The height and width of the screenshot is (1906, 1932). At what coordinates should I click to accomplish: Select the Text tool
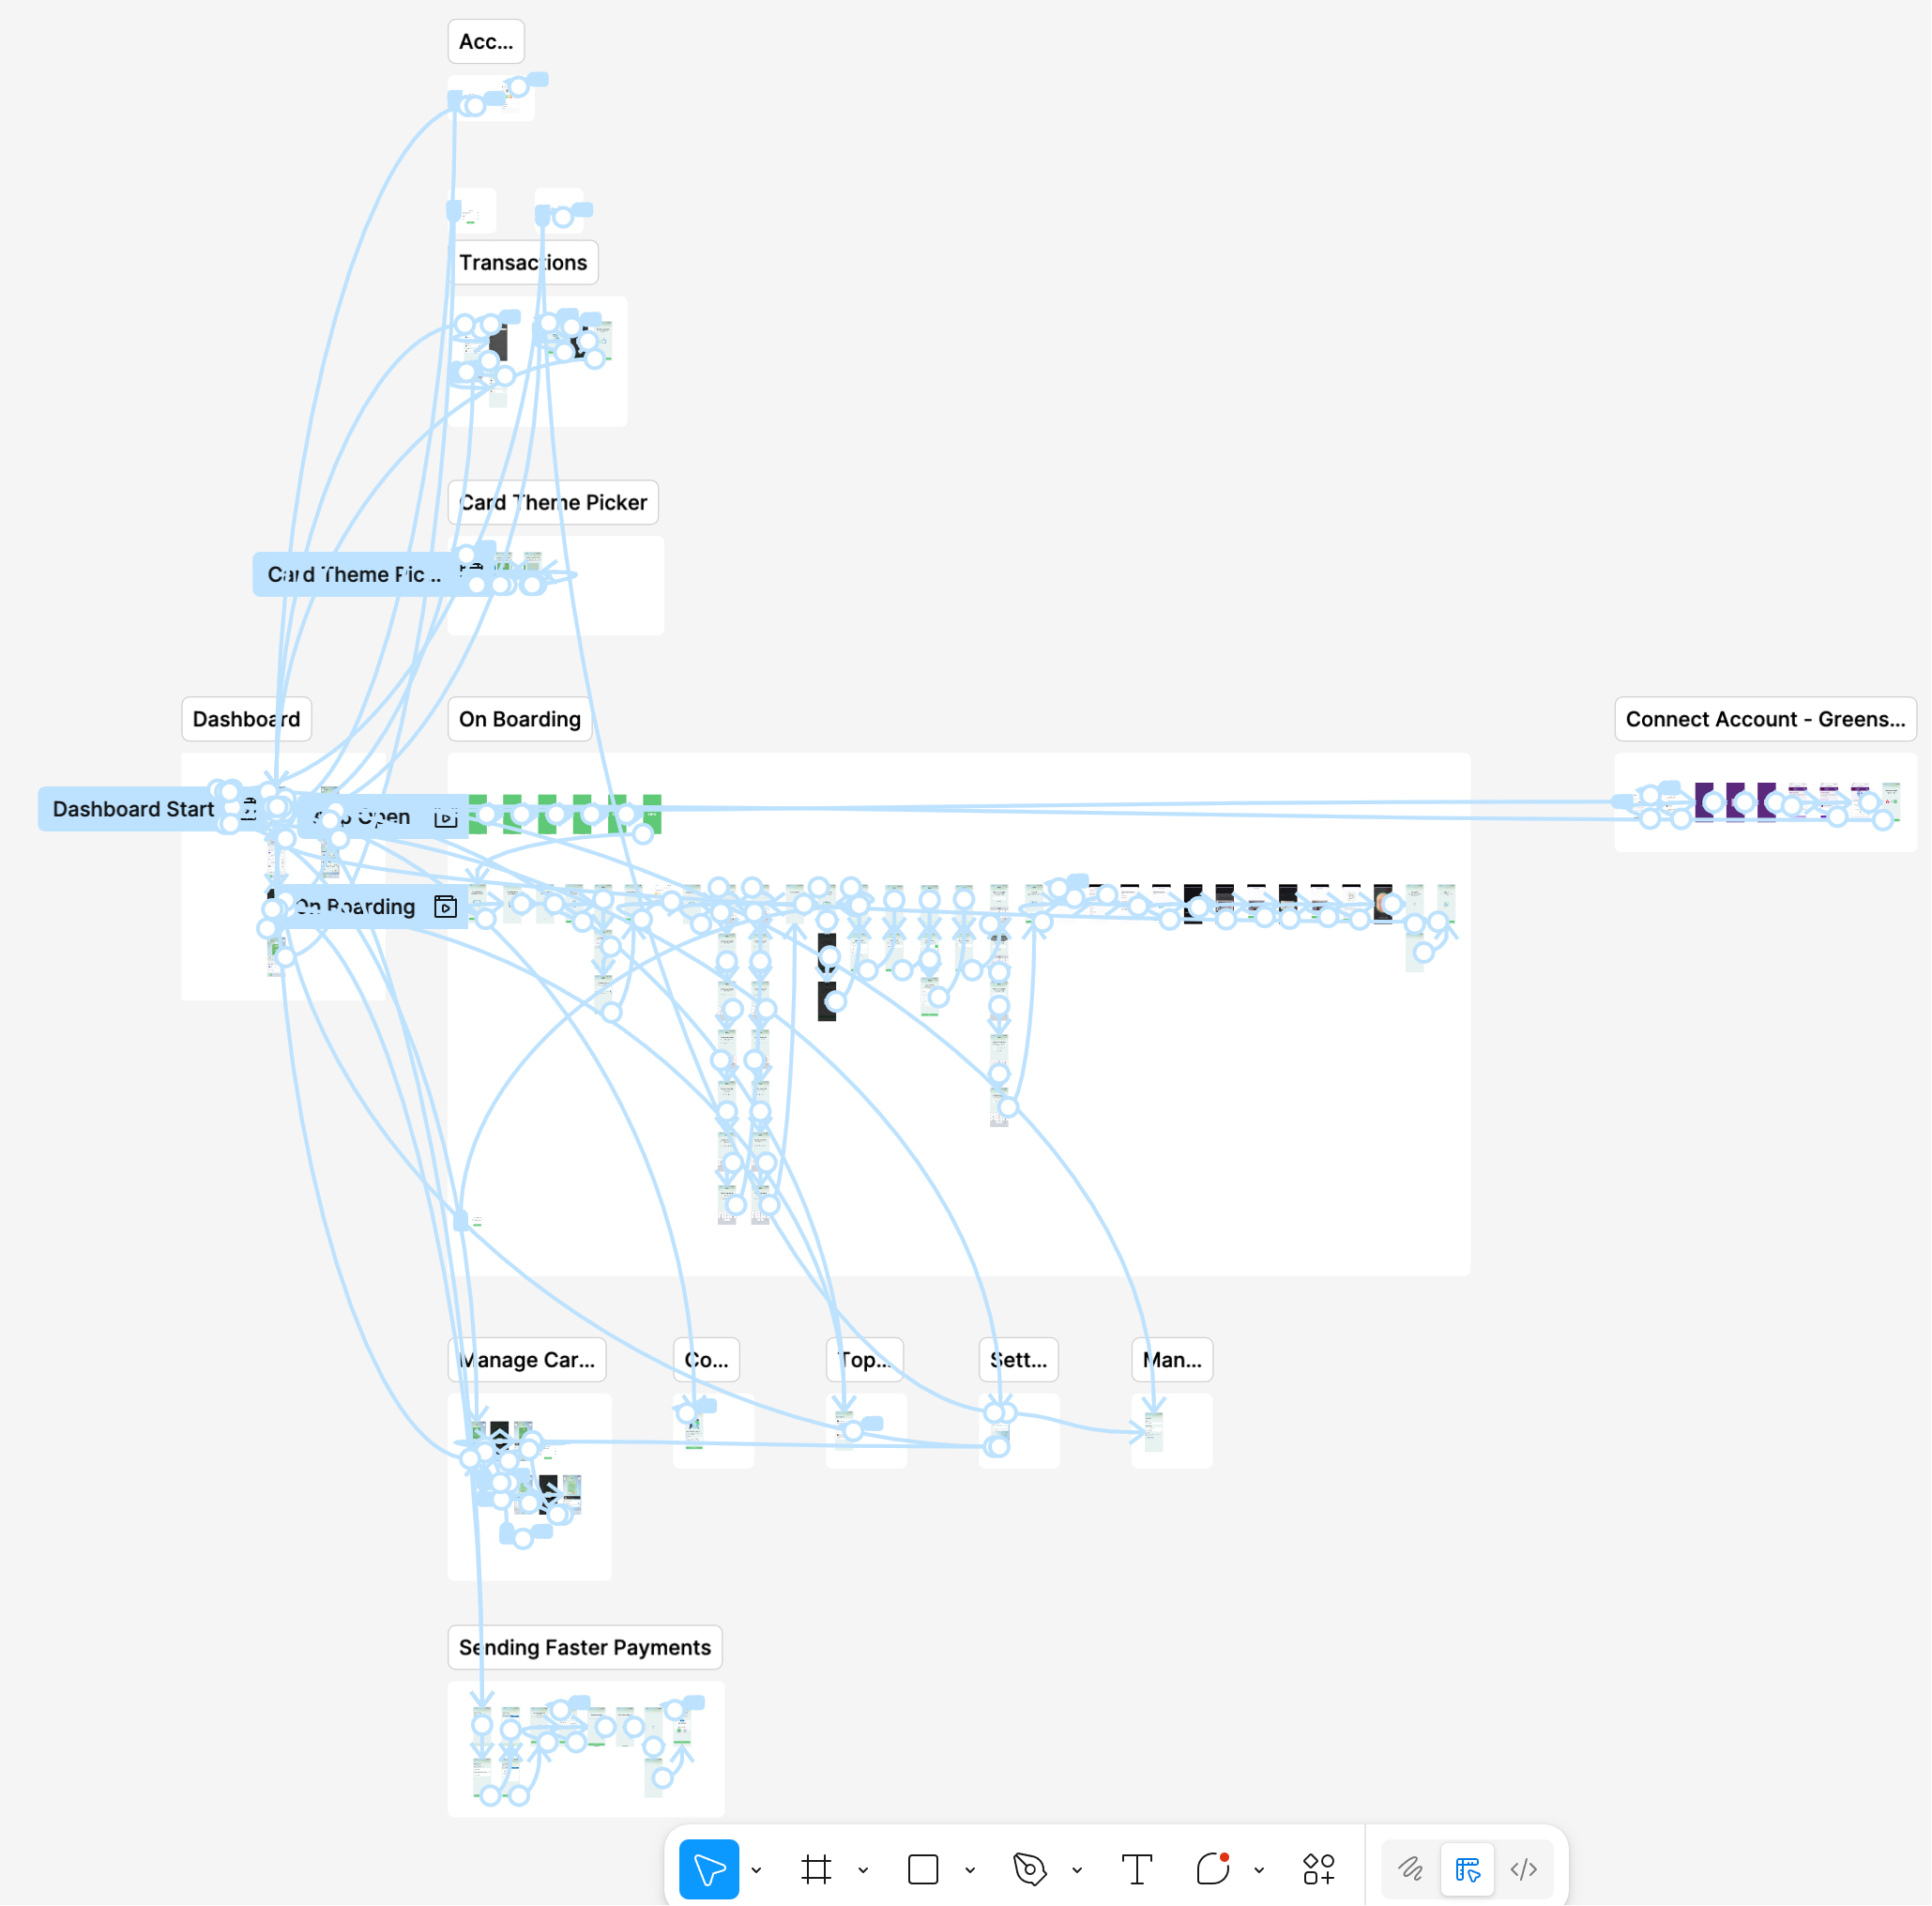(x=1136, y=1868)
